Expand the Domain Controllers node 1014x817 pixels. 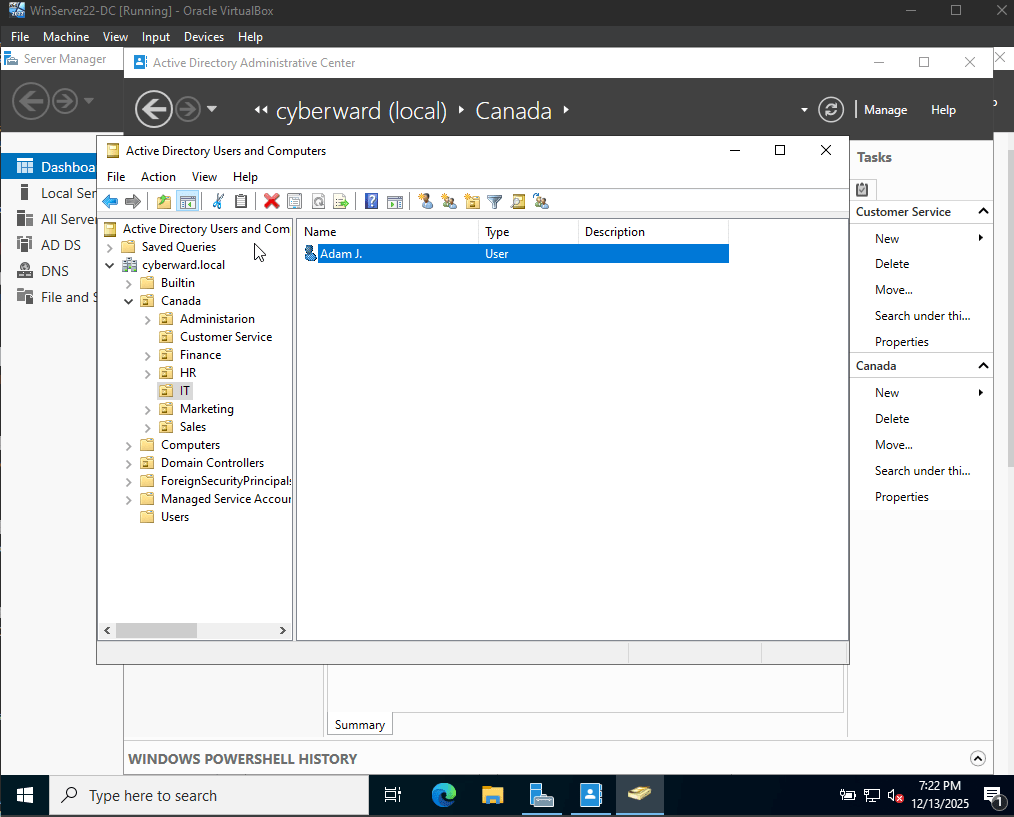129,464
